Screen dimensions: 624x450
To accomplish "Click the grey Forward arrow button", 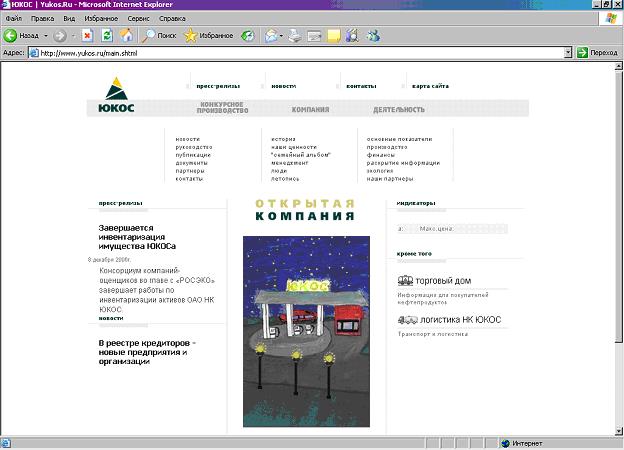I will coord(60,36).
